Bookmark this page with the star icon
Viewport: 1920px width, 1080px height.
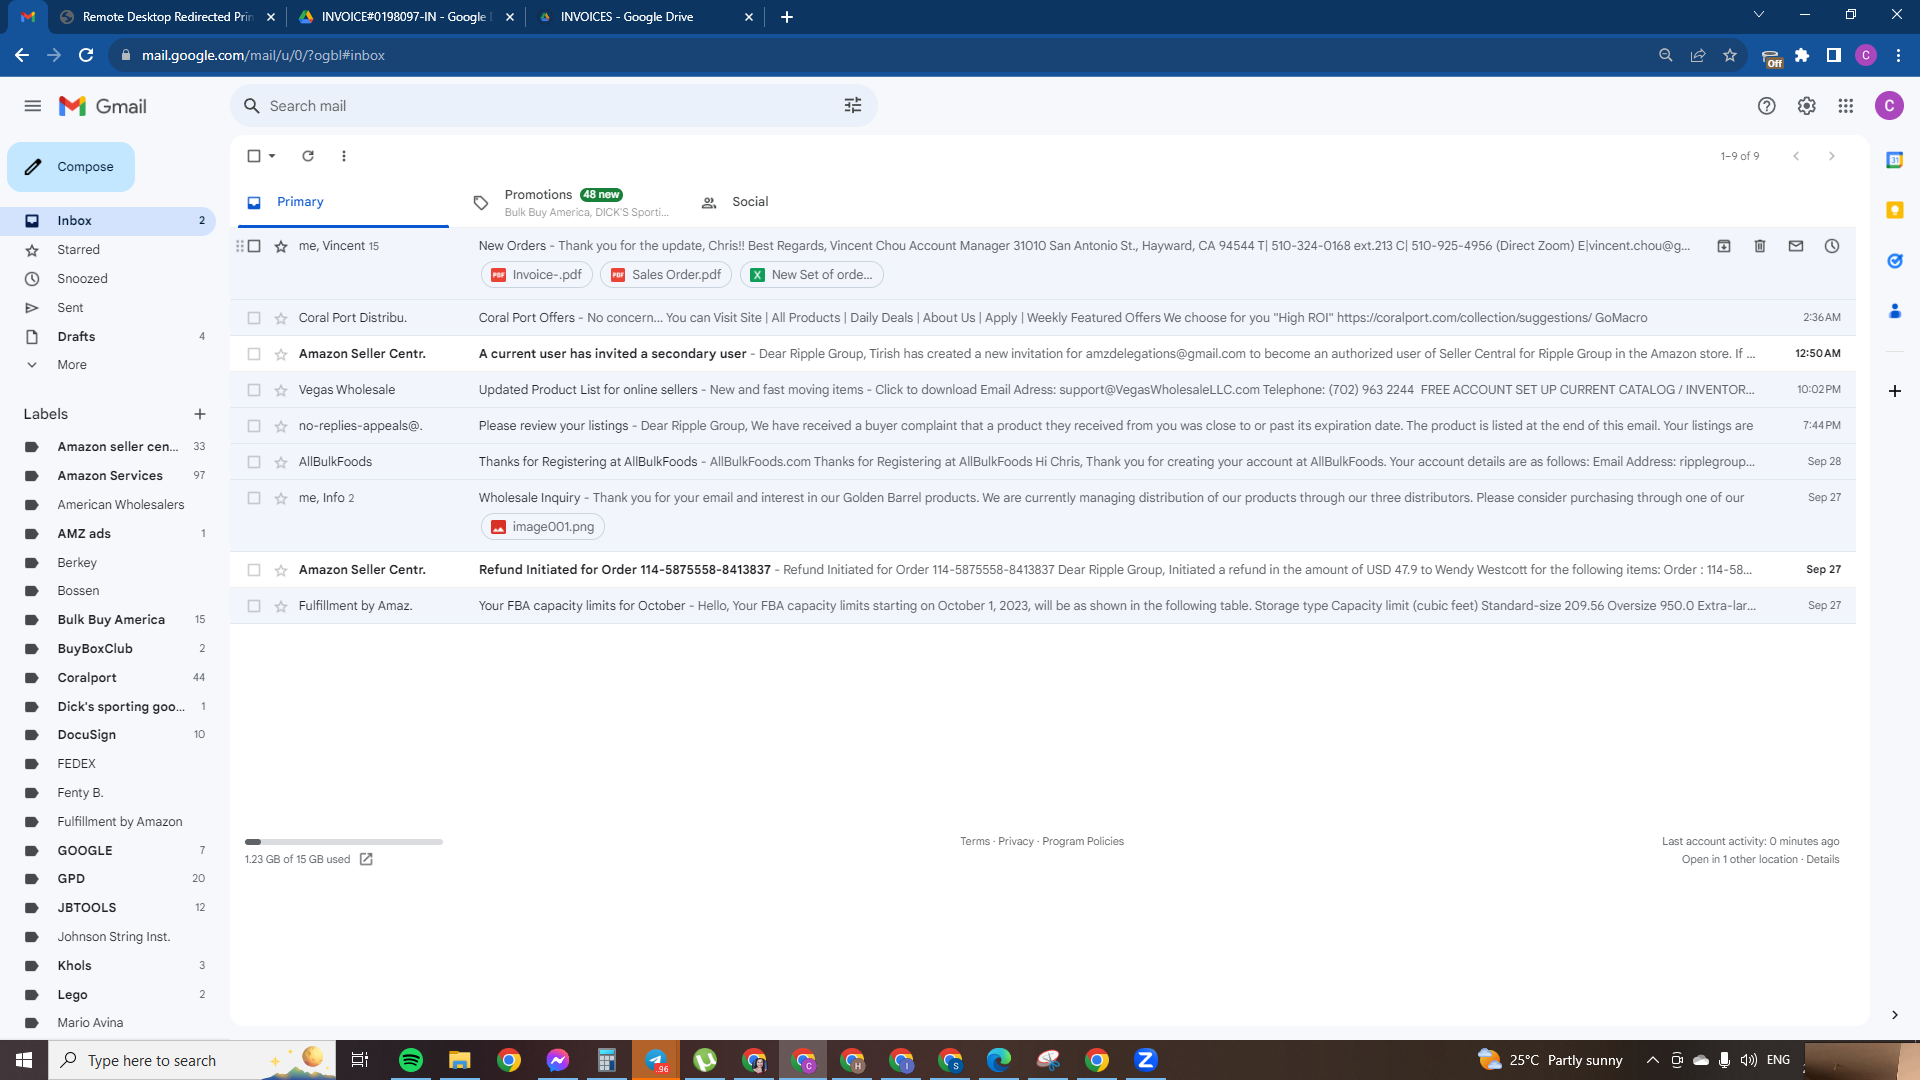[1730, 55]
